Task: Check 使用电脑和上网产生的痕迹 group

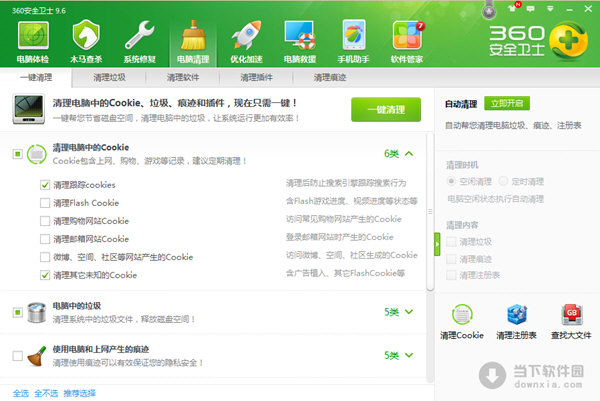Action: point(18,355)
